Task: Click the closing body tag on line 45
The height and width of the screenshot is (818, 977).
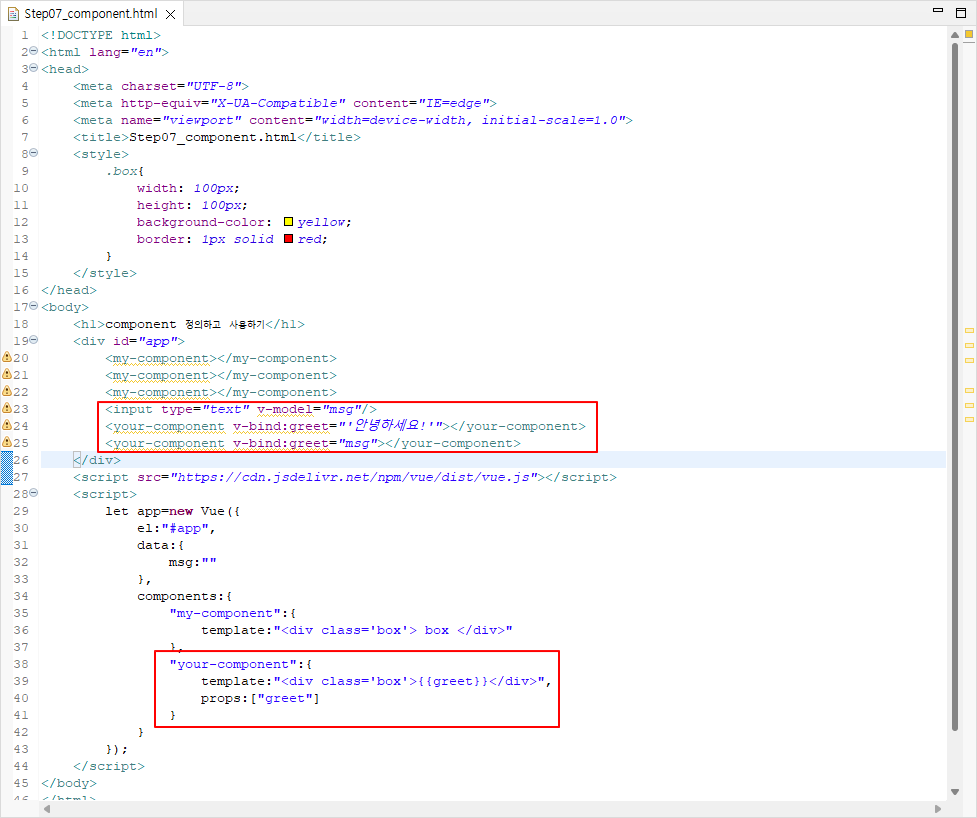Action: click(69, 783)
